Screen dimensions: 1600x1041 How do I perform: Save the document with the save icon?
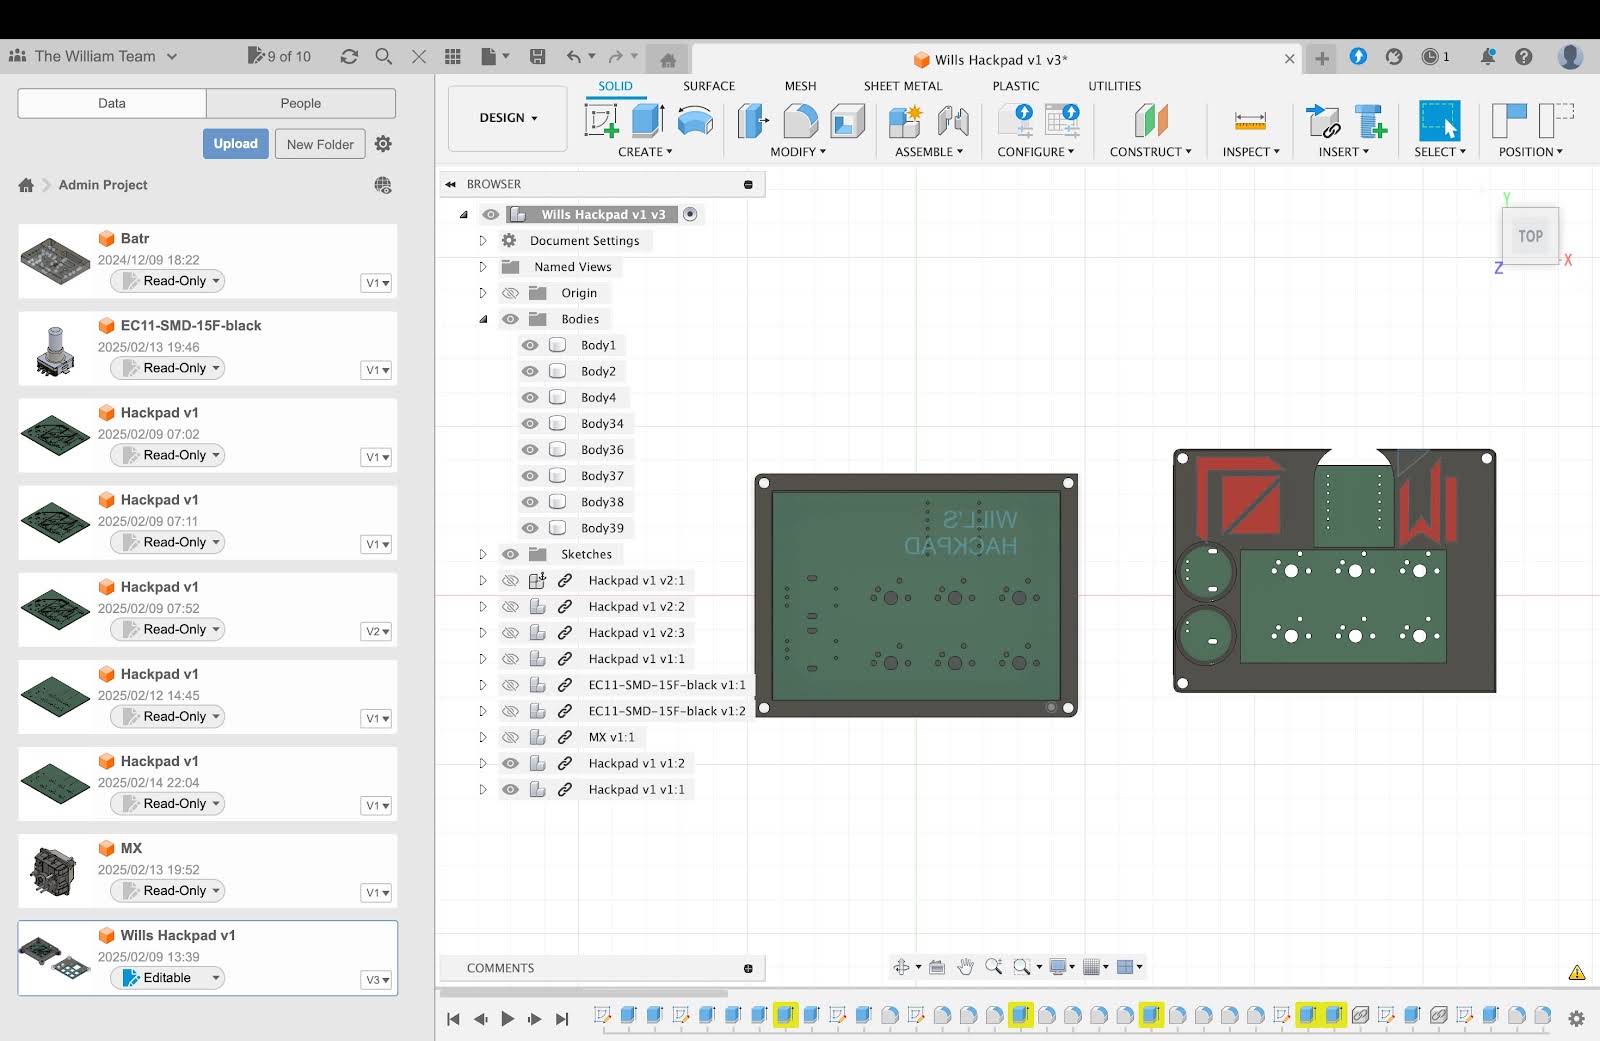click(538, 56)
